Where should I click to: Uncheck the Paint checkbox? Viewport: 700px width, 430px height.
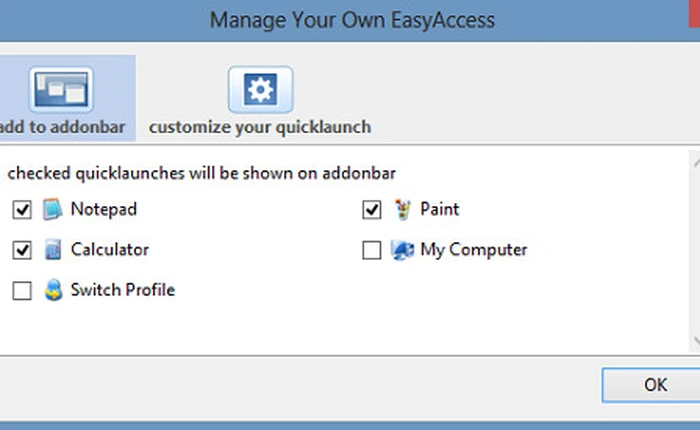click(372, 210)
